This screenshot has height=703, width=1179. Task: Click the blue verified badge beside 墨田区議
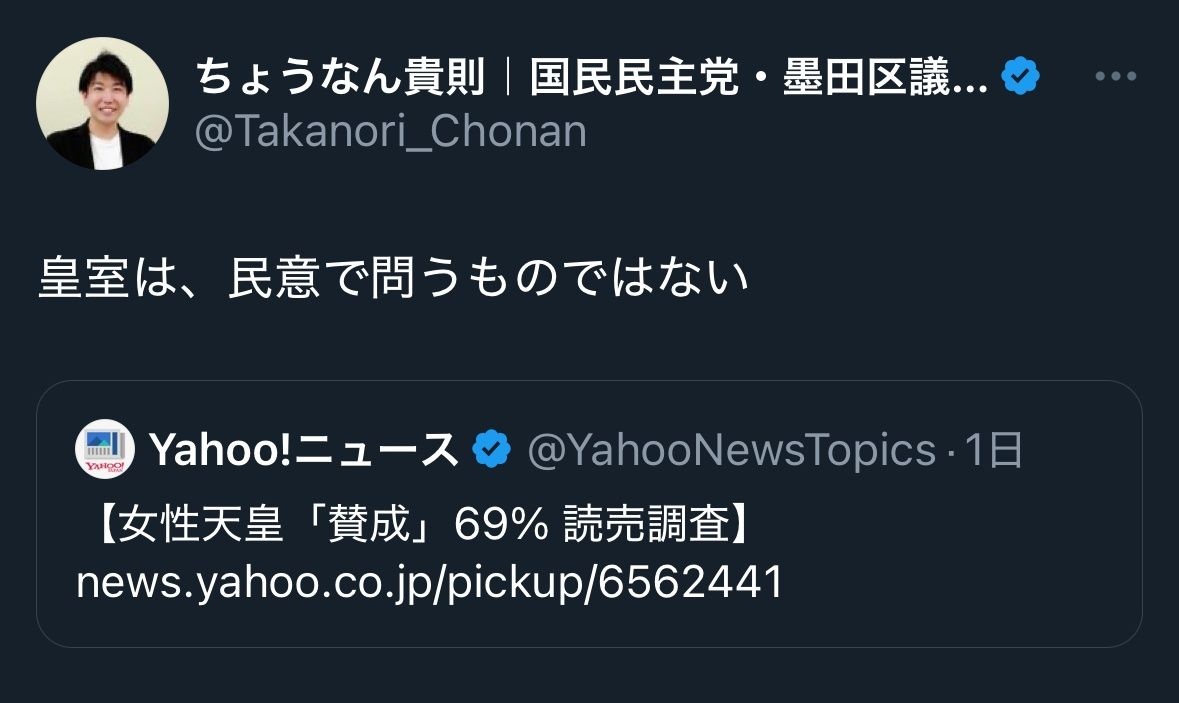point(1021,78)
